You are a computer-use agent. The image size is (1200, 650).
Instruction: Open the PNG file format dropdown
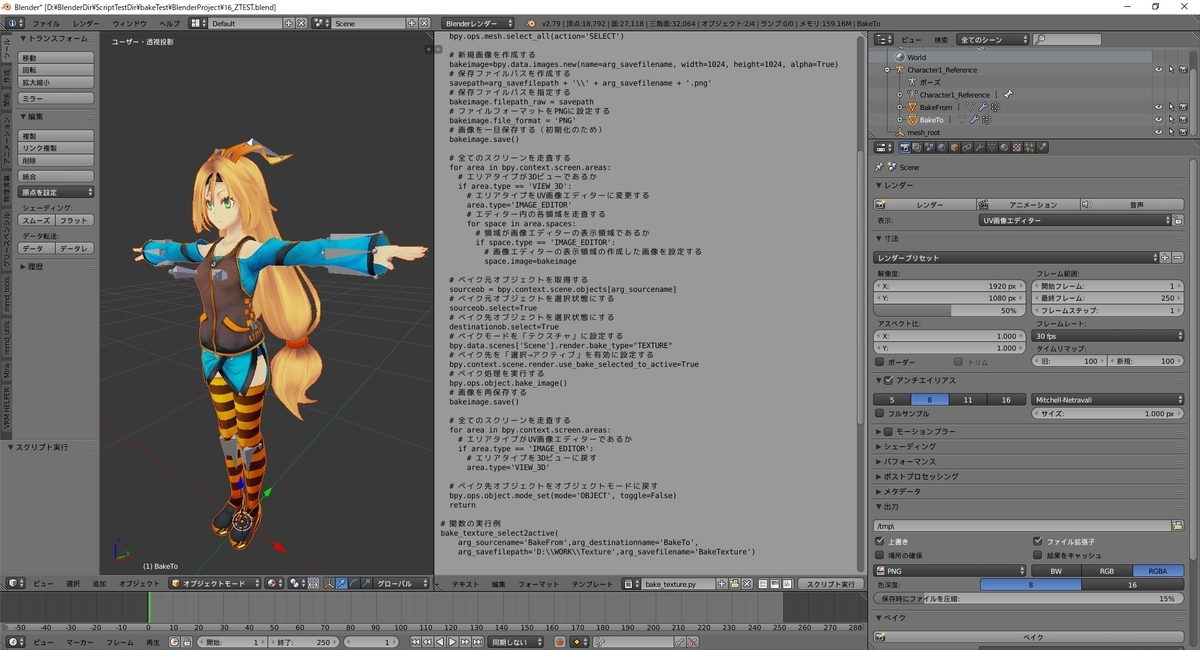pyautogui.click(x=950, y=571)
